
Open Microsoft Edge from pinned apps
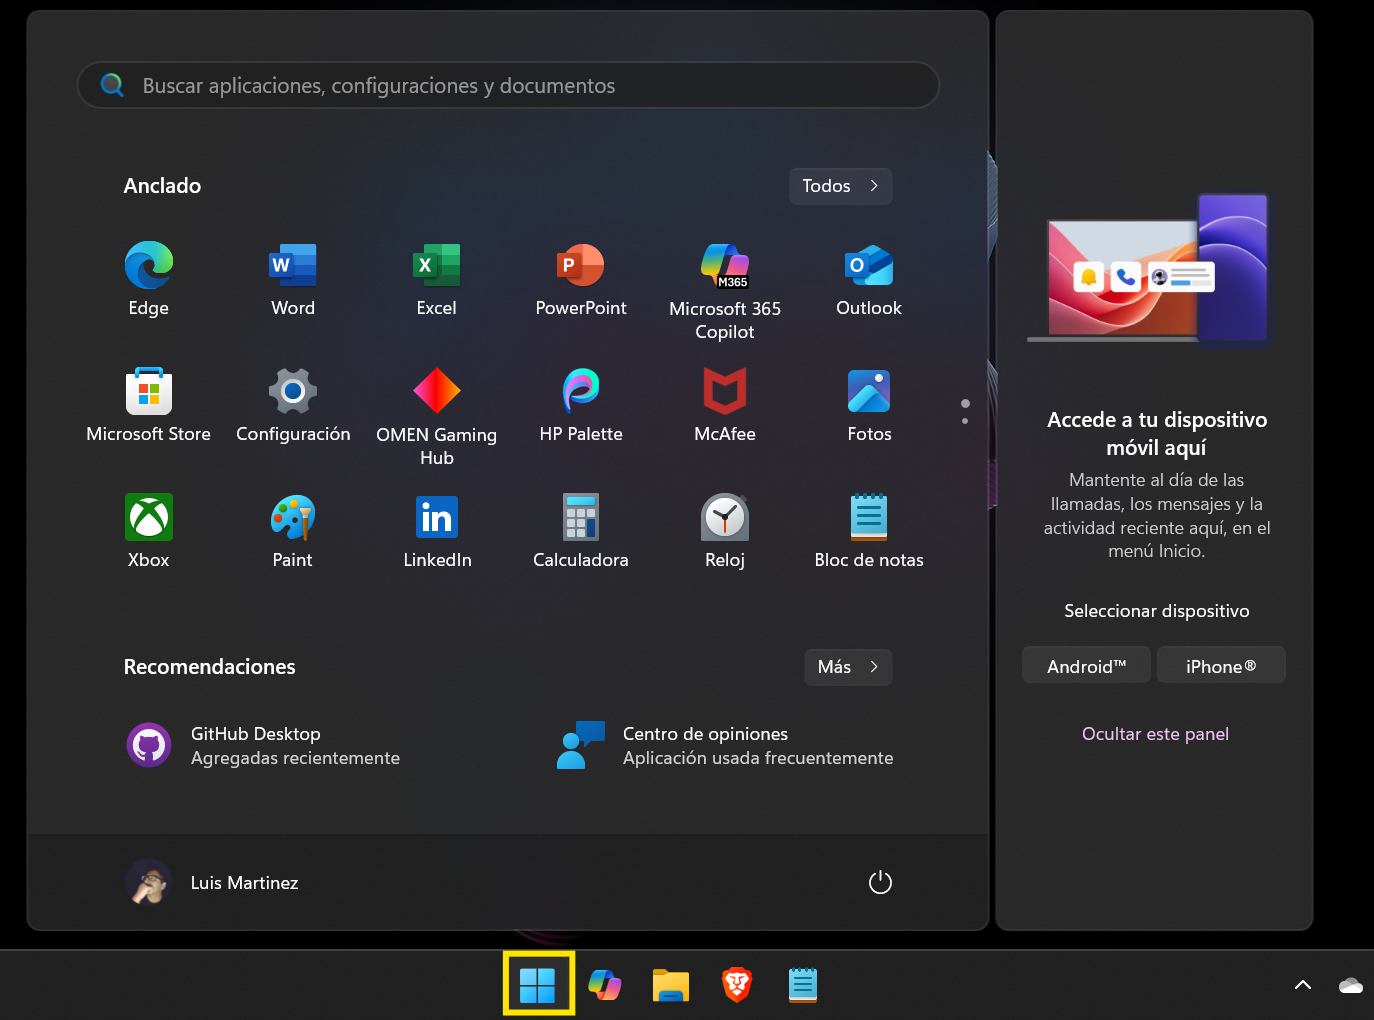(148, 277)
